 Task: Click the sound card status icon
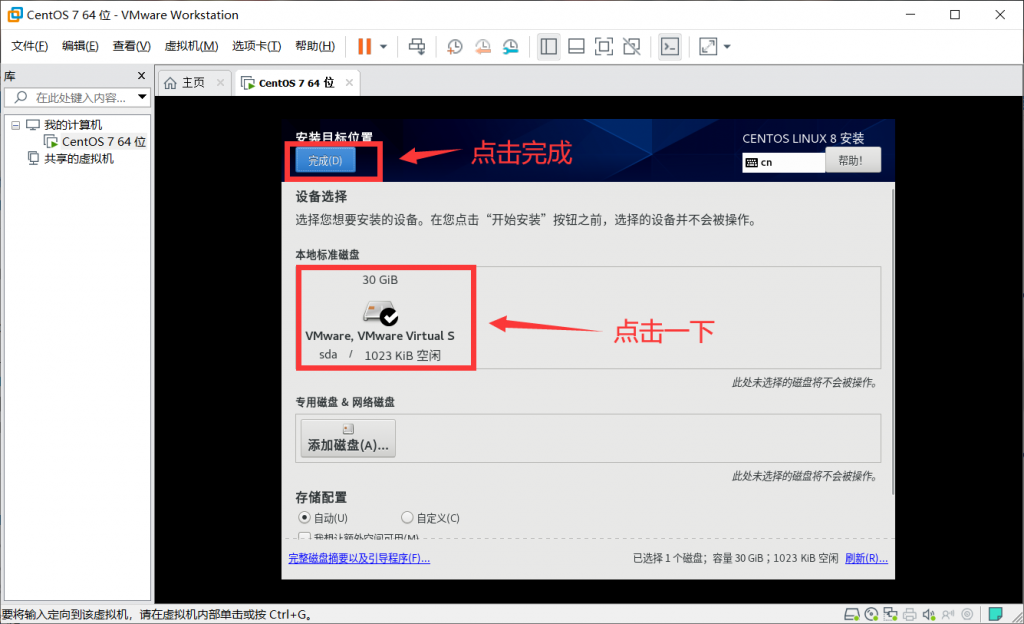click(929, 614)
